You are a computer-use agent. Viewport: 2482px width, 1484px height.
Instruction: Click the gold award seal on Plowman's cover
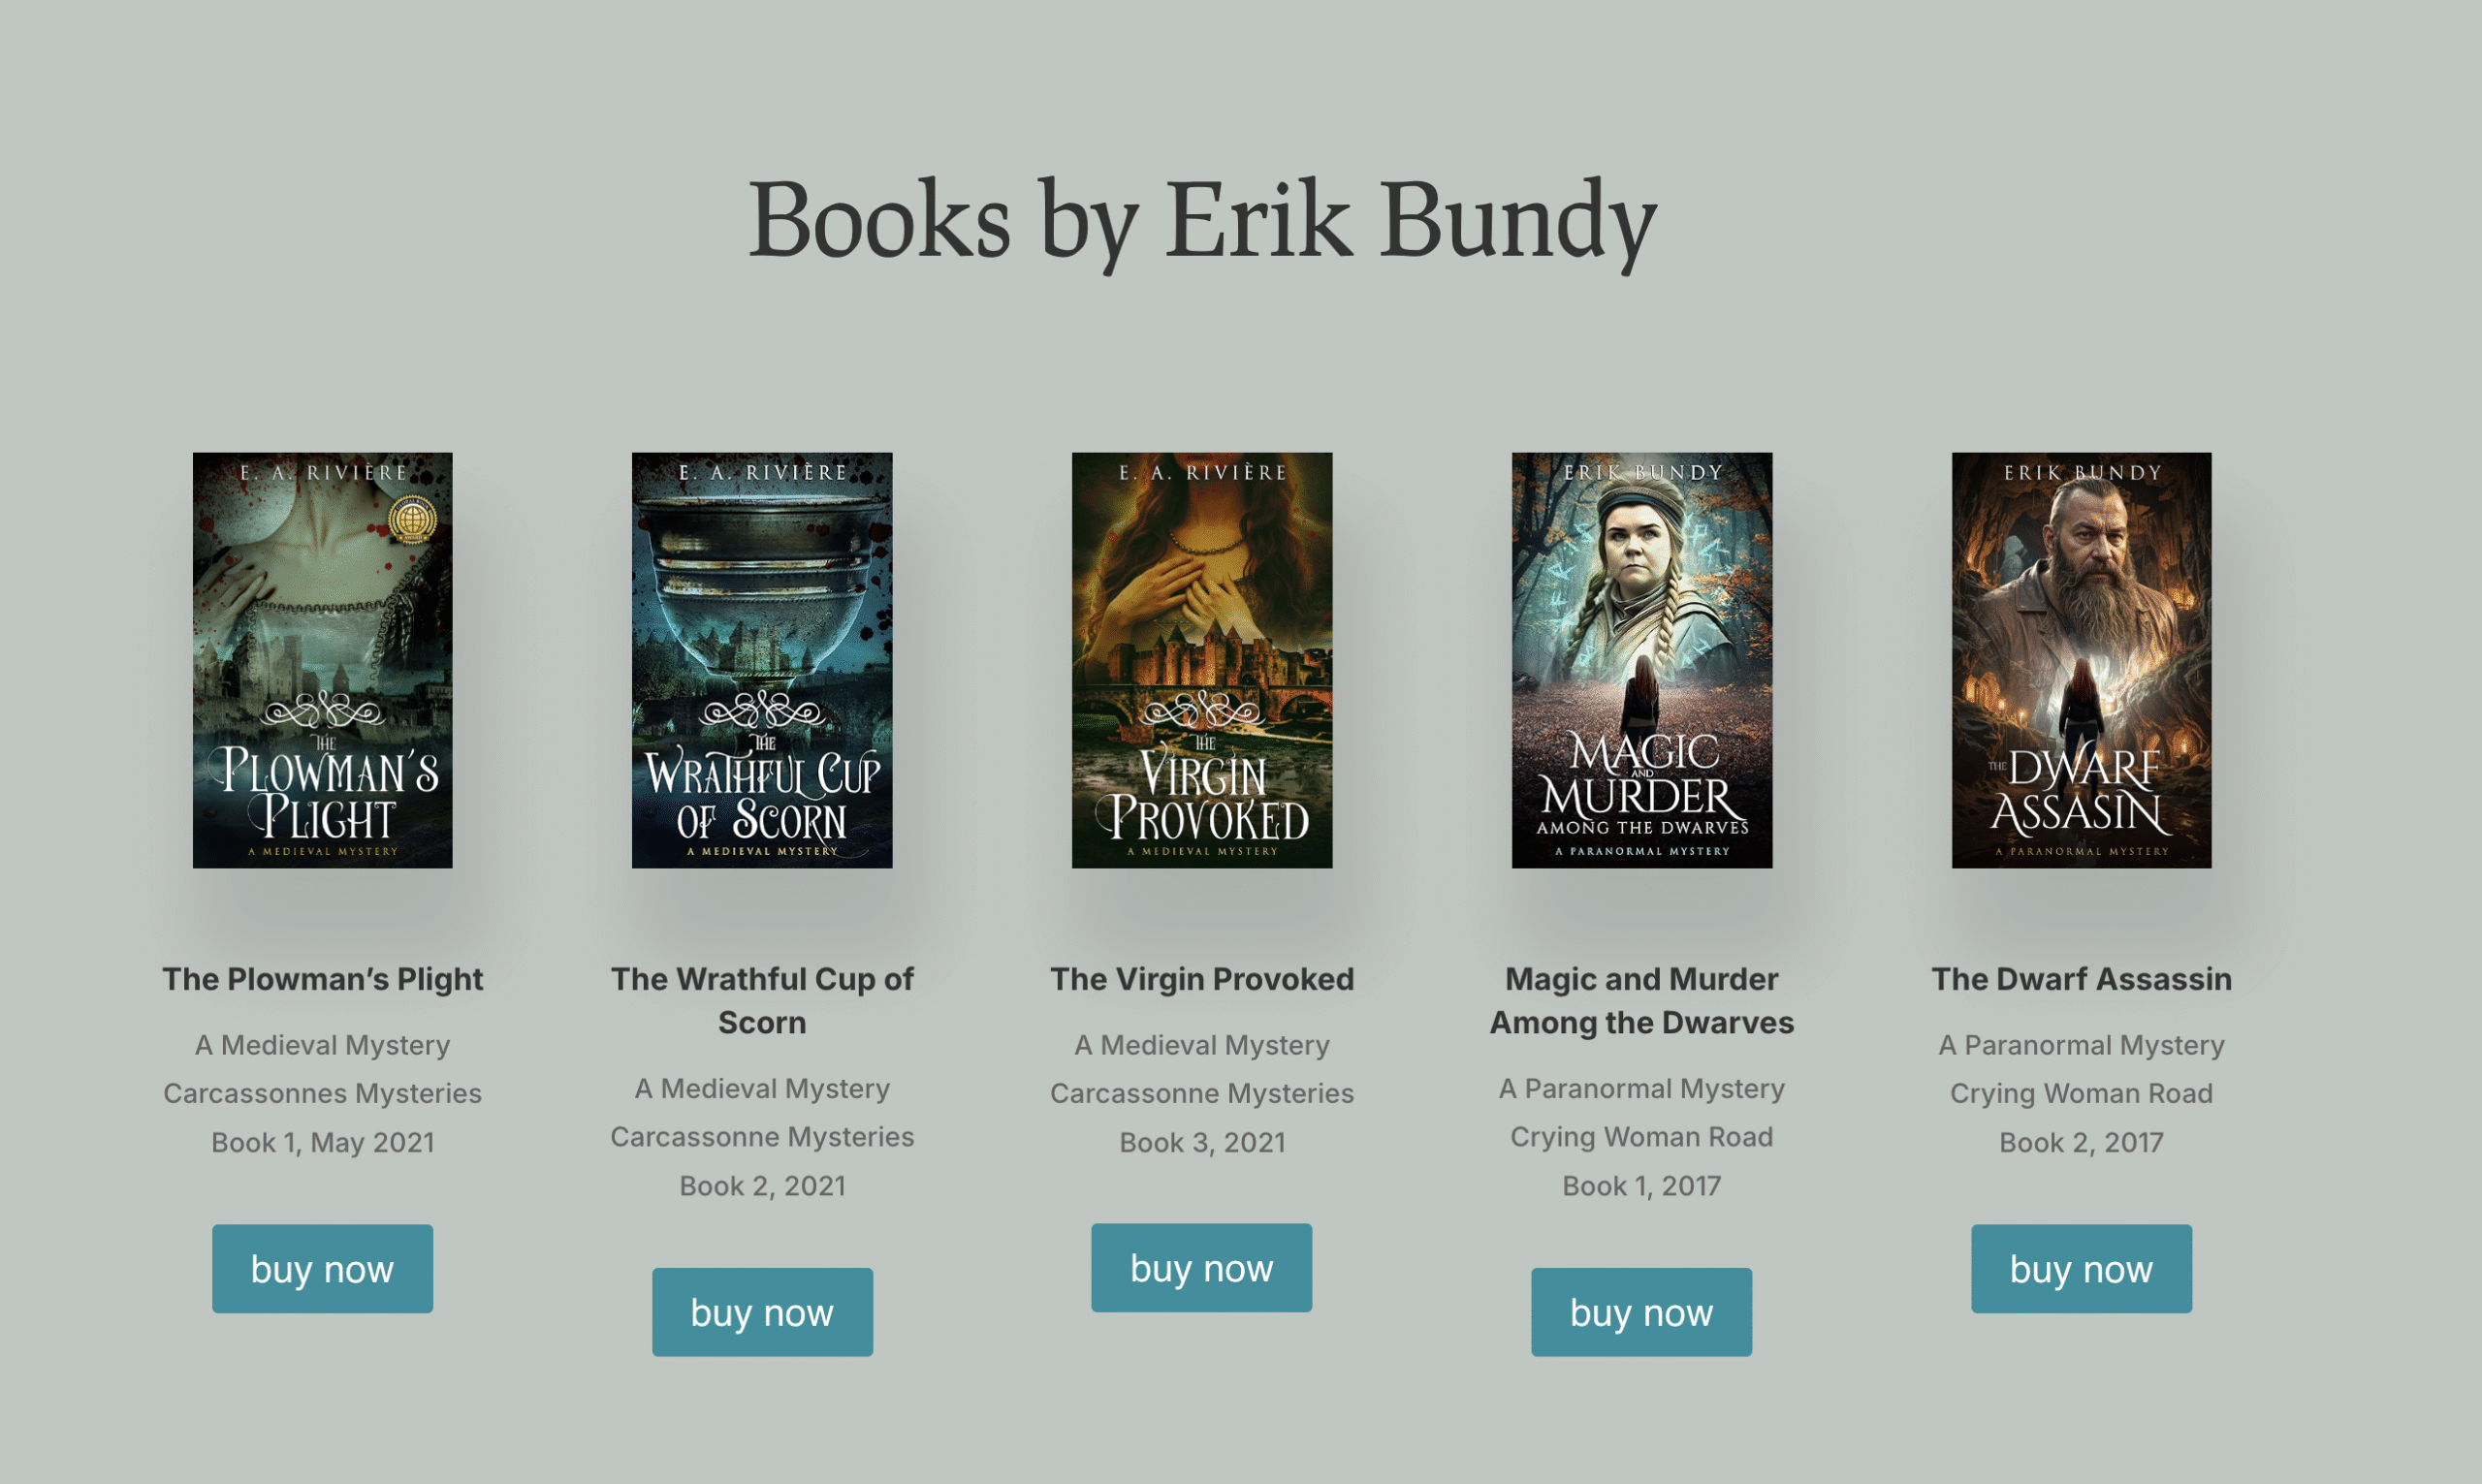coord(412,520)
